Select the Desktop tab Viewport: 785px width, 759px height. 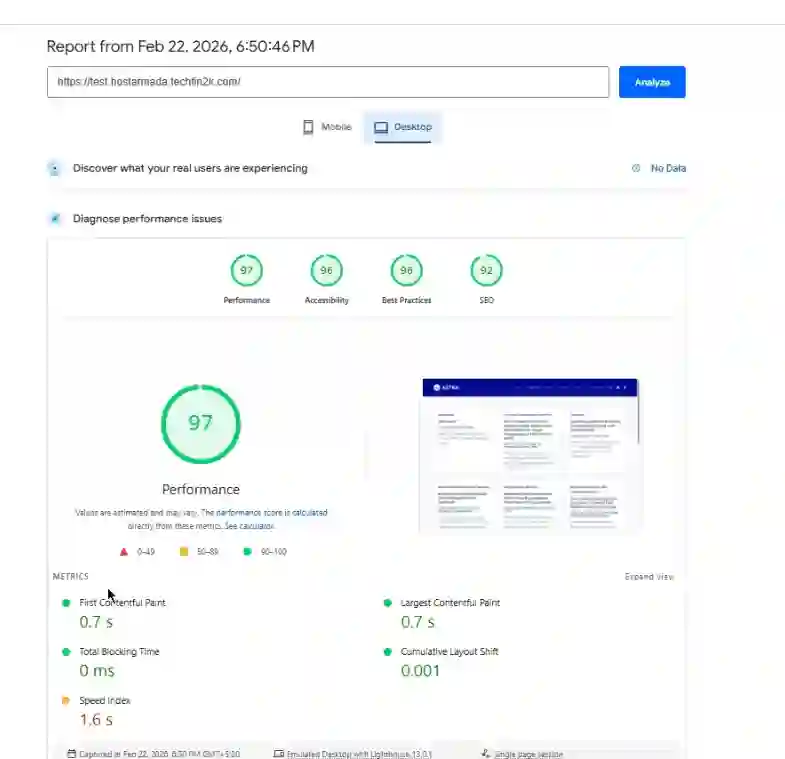click(x=403, y=127)
